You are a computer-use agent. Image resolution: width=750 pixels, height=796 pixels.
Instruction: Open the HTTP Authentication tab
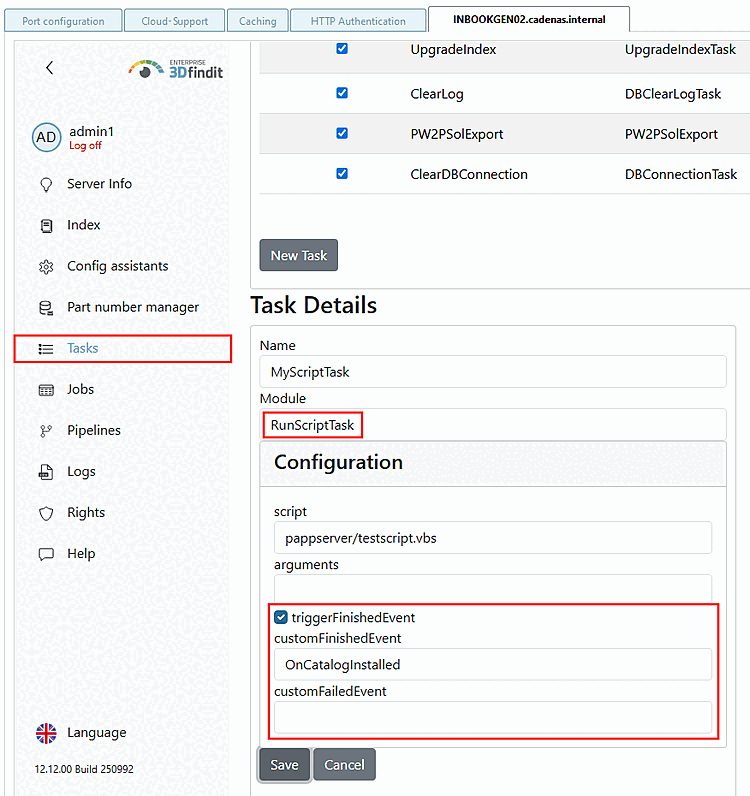click(358, 21)
